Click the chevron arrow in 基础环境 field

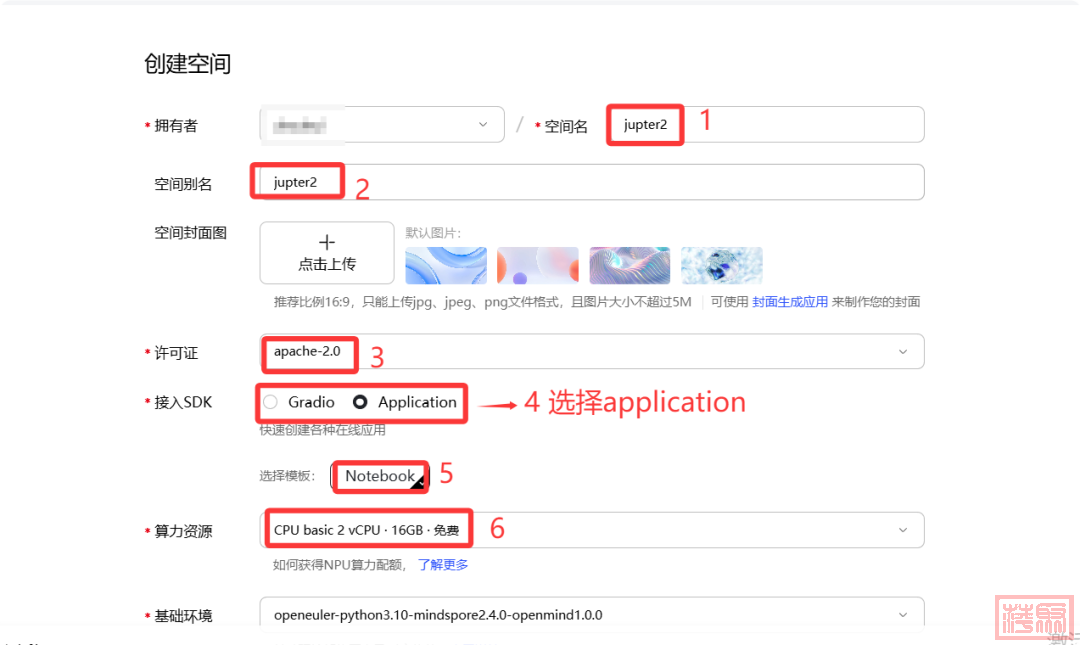903,615
